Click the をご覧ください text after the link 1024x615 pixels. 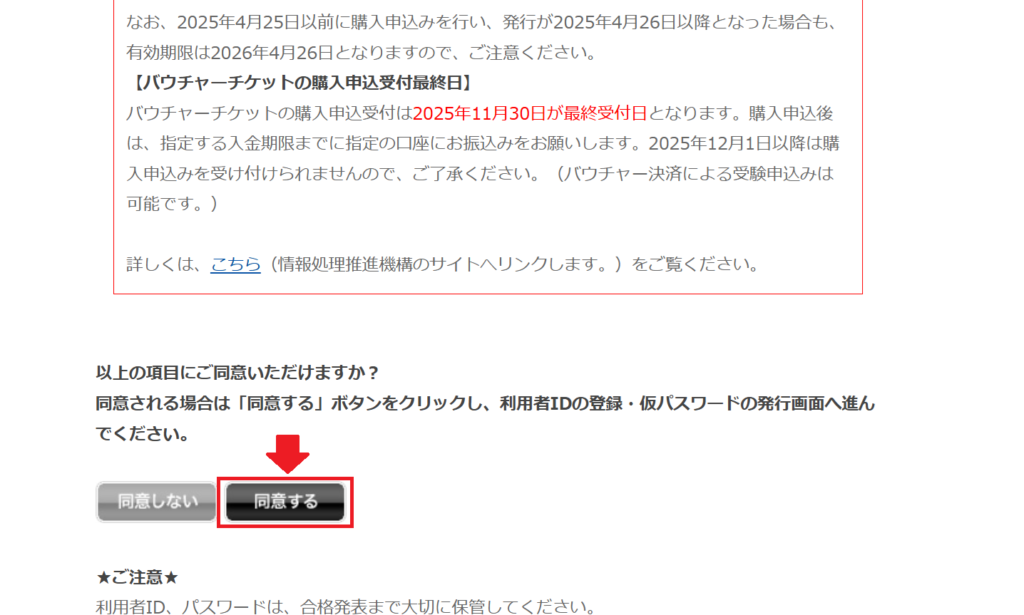pos(695,264)
